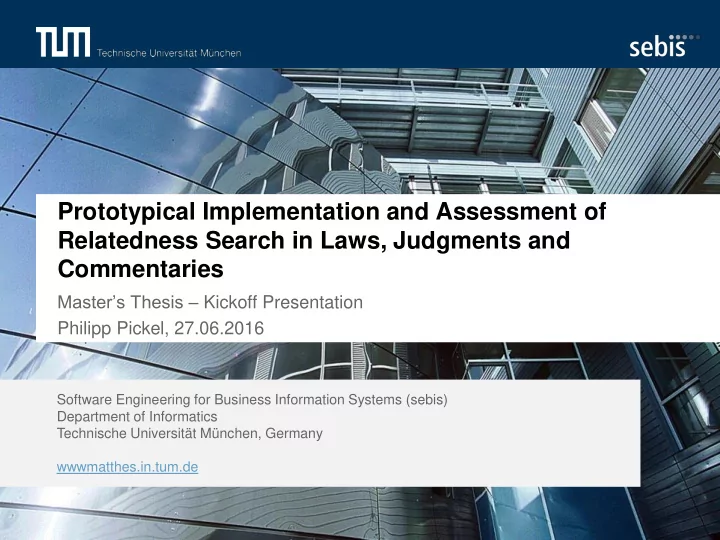Click the TUM logo
The width and height of the screenshot is (720, 540).
pos(63,42)
